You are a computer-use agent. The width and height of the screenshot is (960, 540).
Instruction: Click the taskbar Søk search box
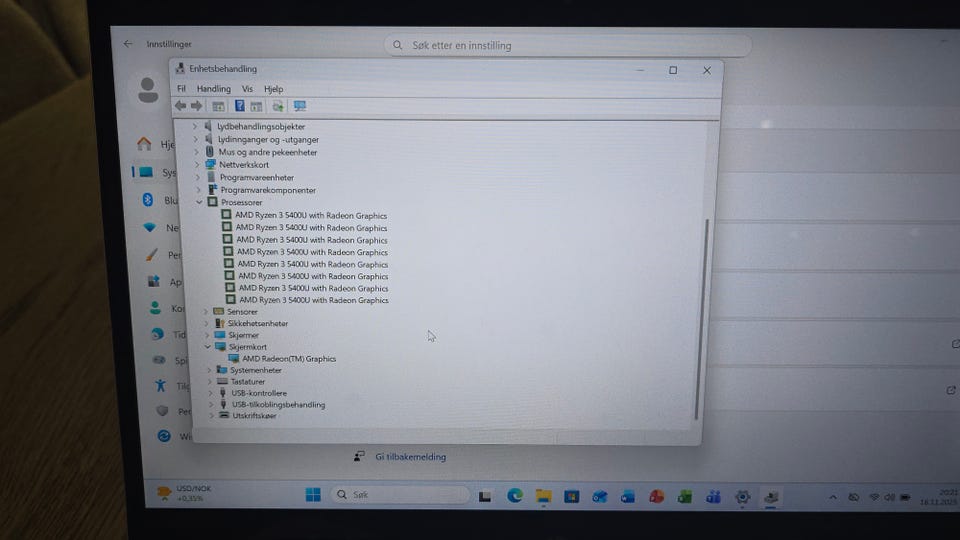click(400, 494)
